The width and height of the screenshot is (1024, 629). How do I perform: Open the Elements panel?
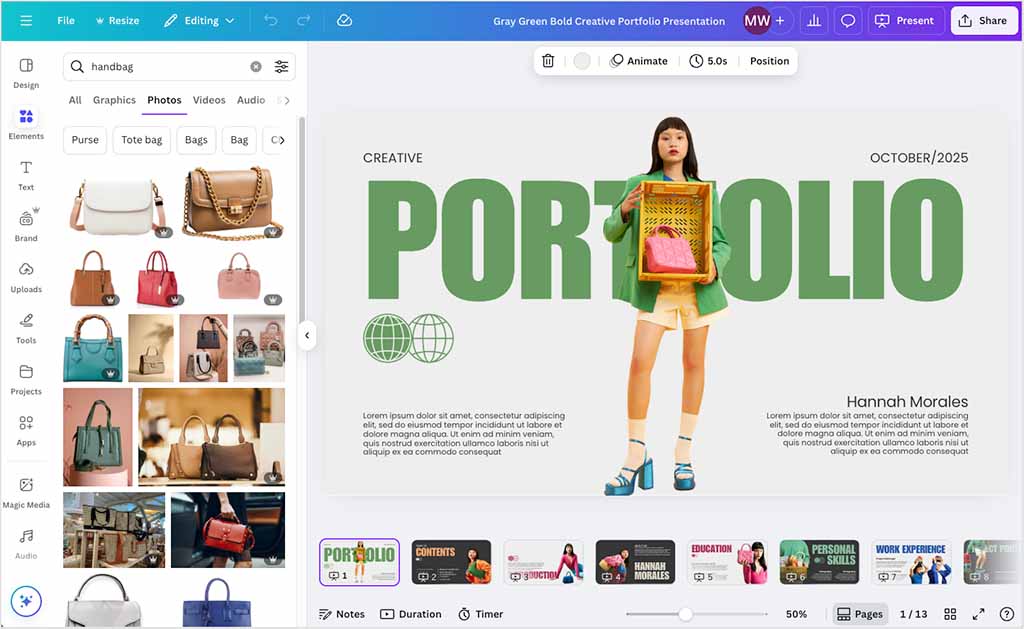point(26,124)
